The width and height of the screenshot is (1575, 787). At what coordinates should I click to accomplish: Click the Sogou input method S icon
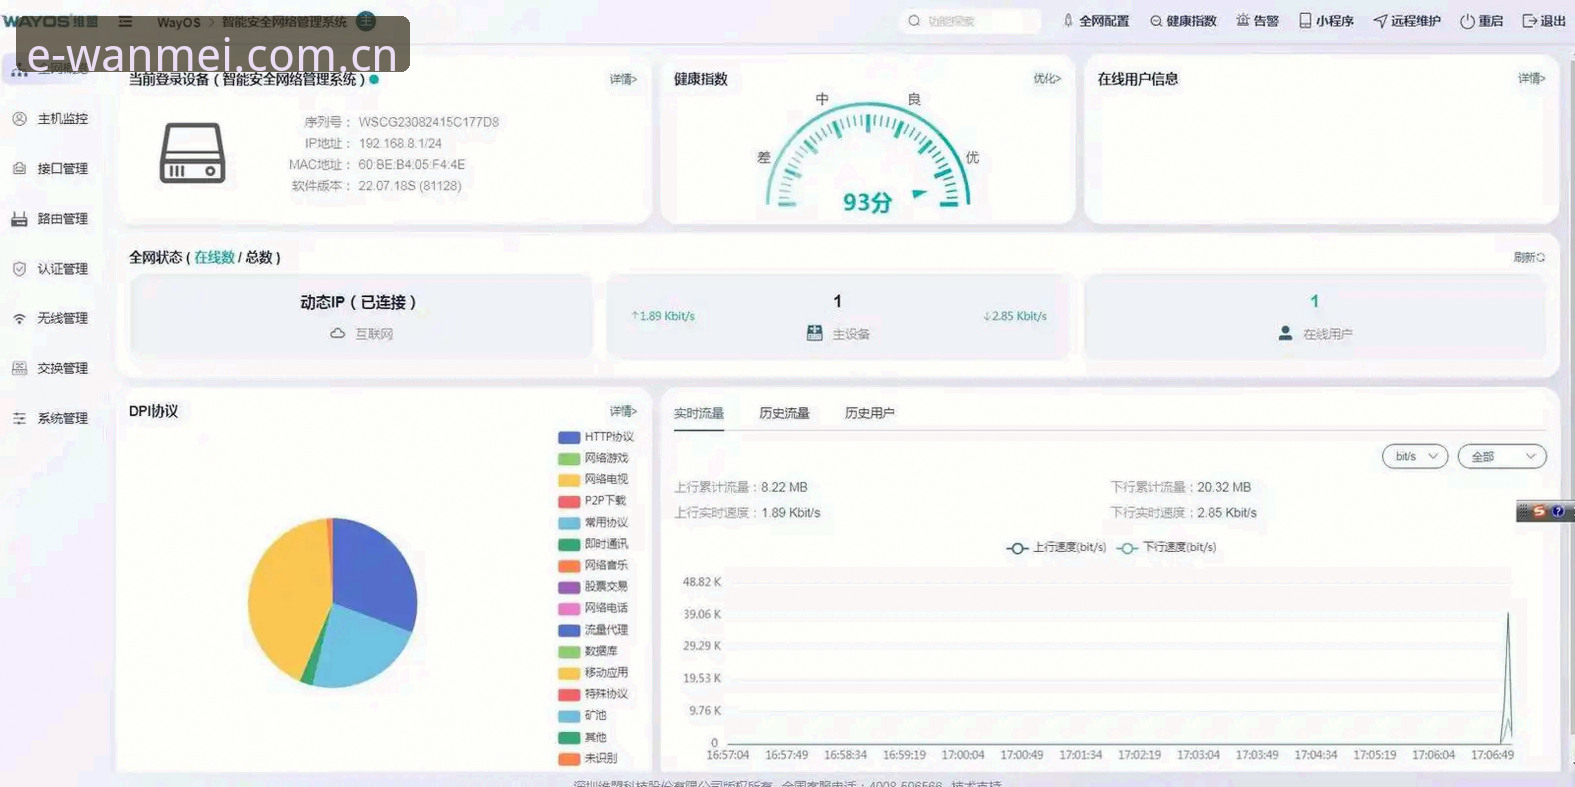pyautogui.click(x=1539, y=511)
